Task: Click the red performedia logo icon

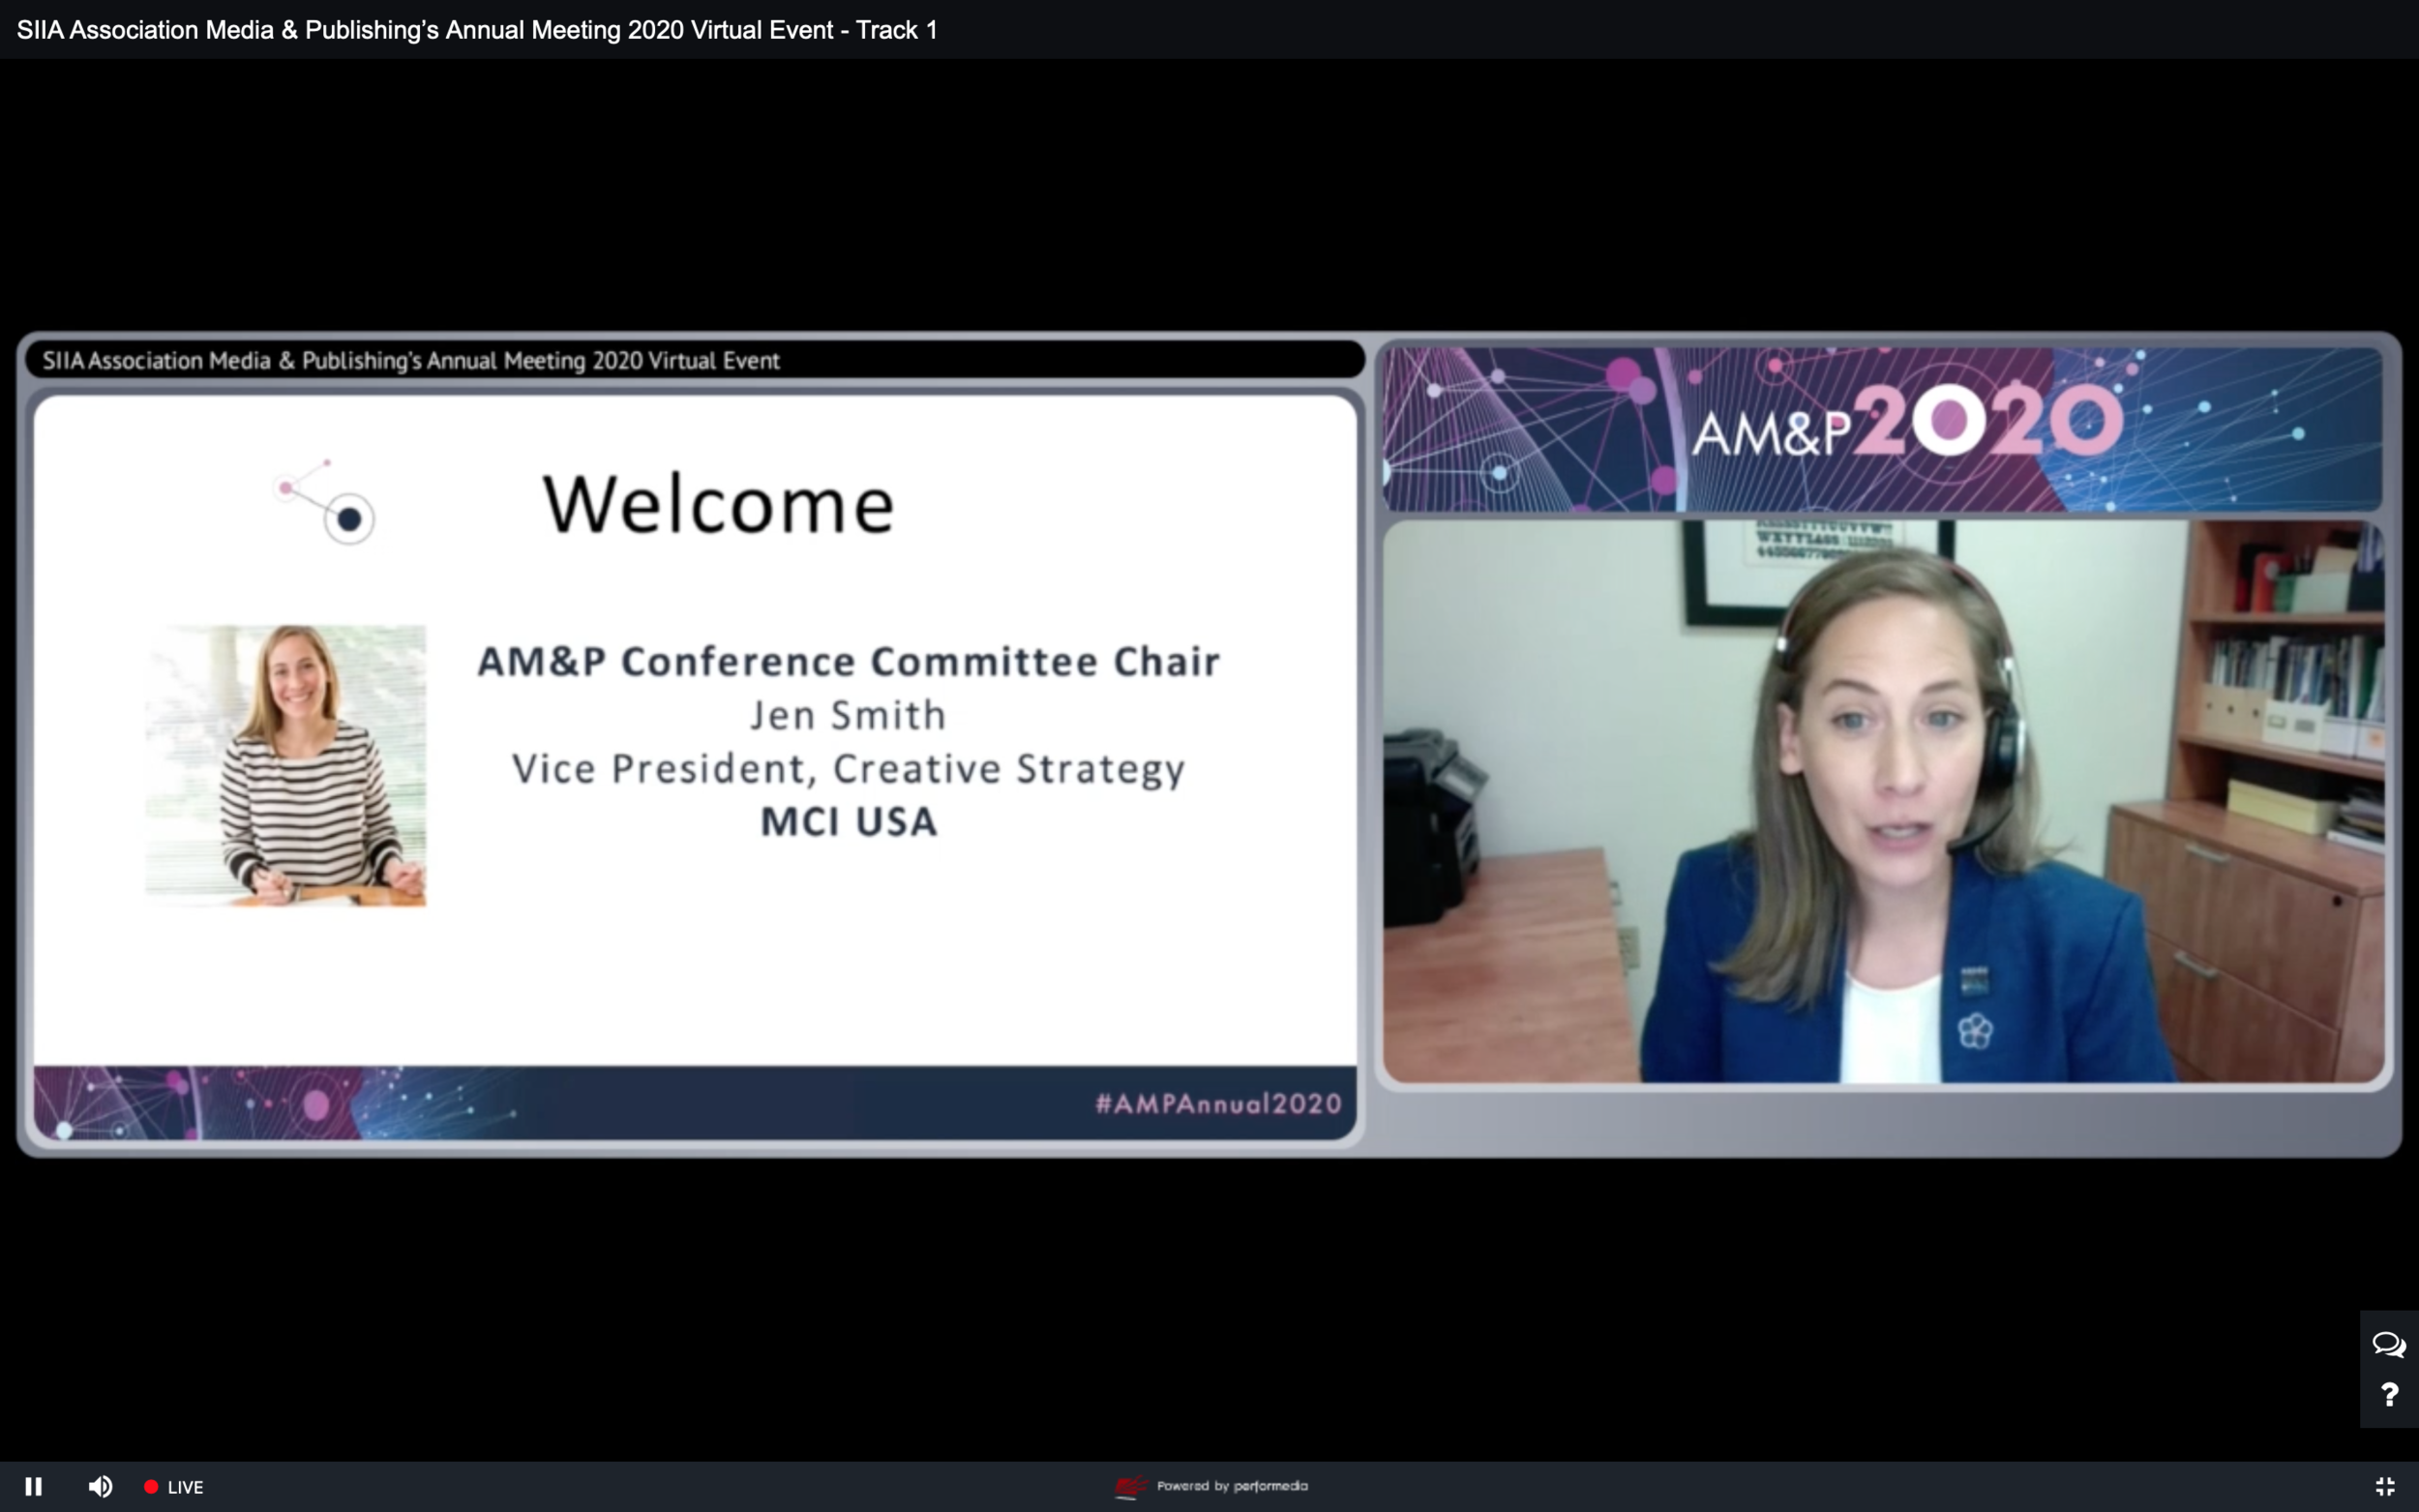Action: pos(1130,1487)
